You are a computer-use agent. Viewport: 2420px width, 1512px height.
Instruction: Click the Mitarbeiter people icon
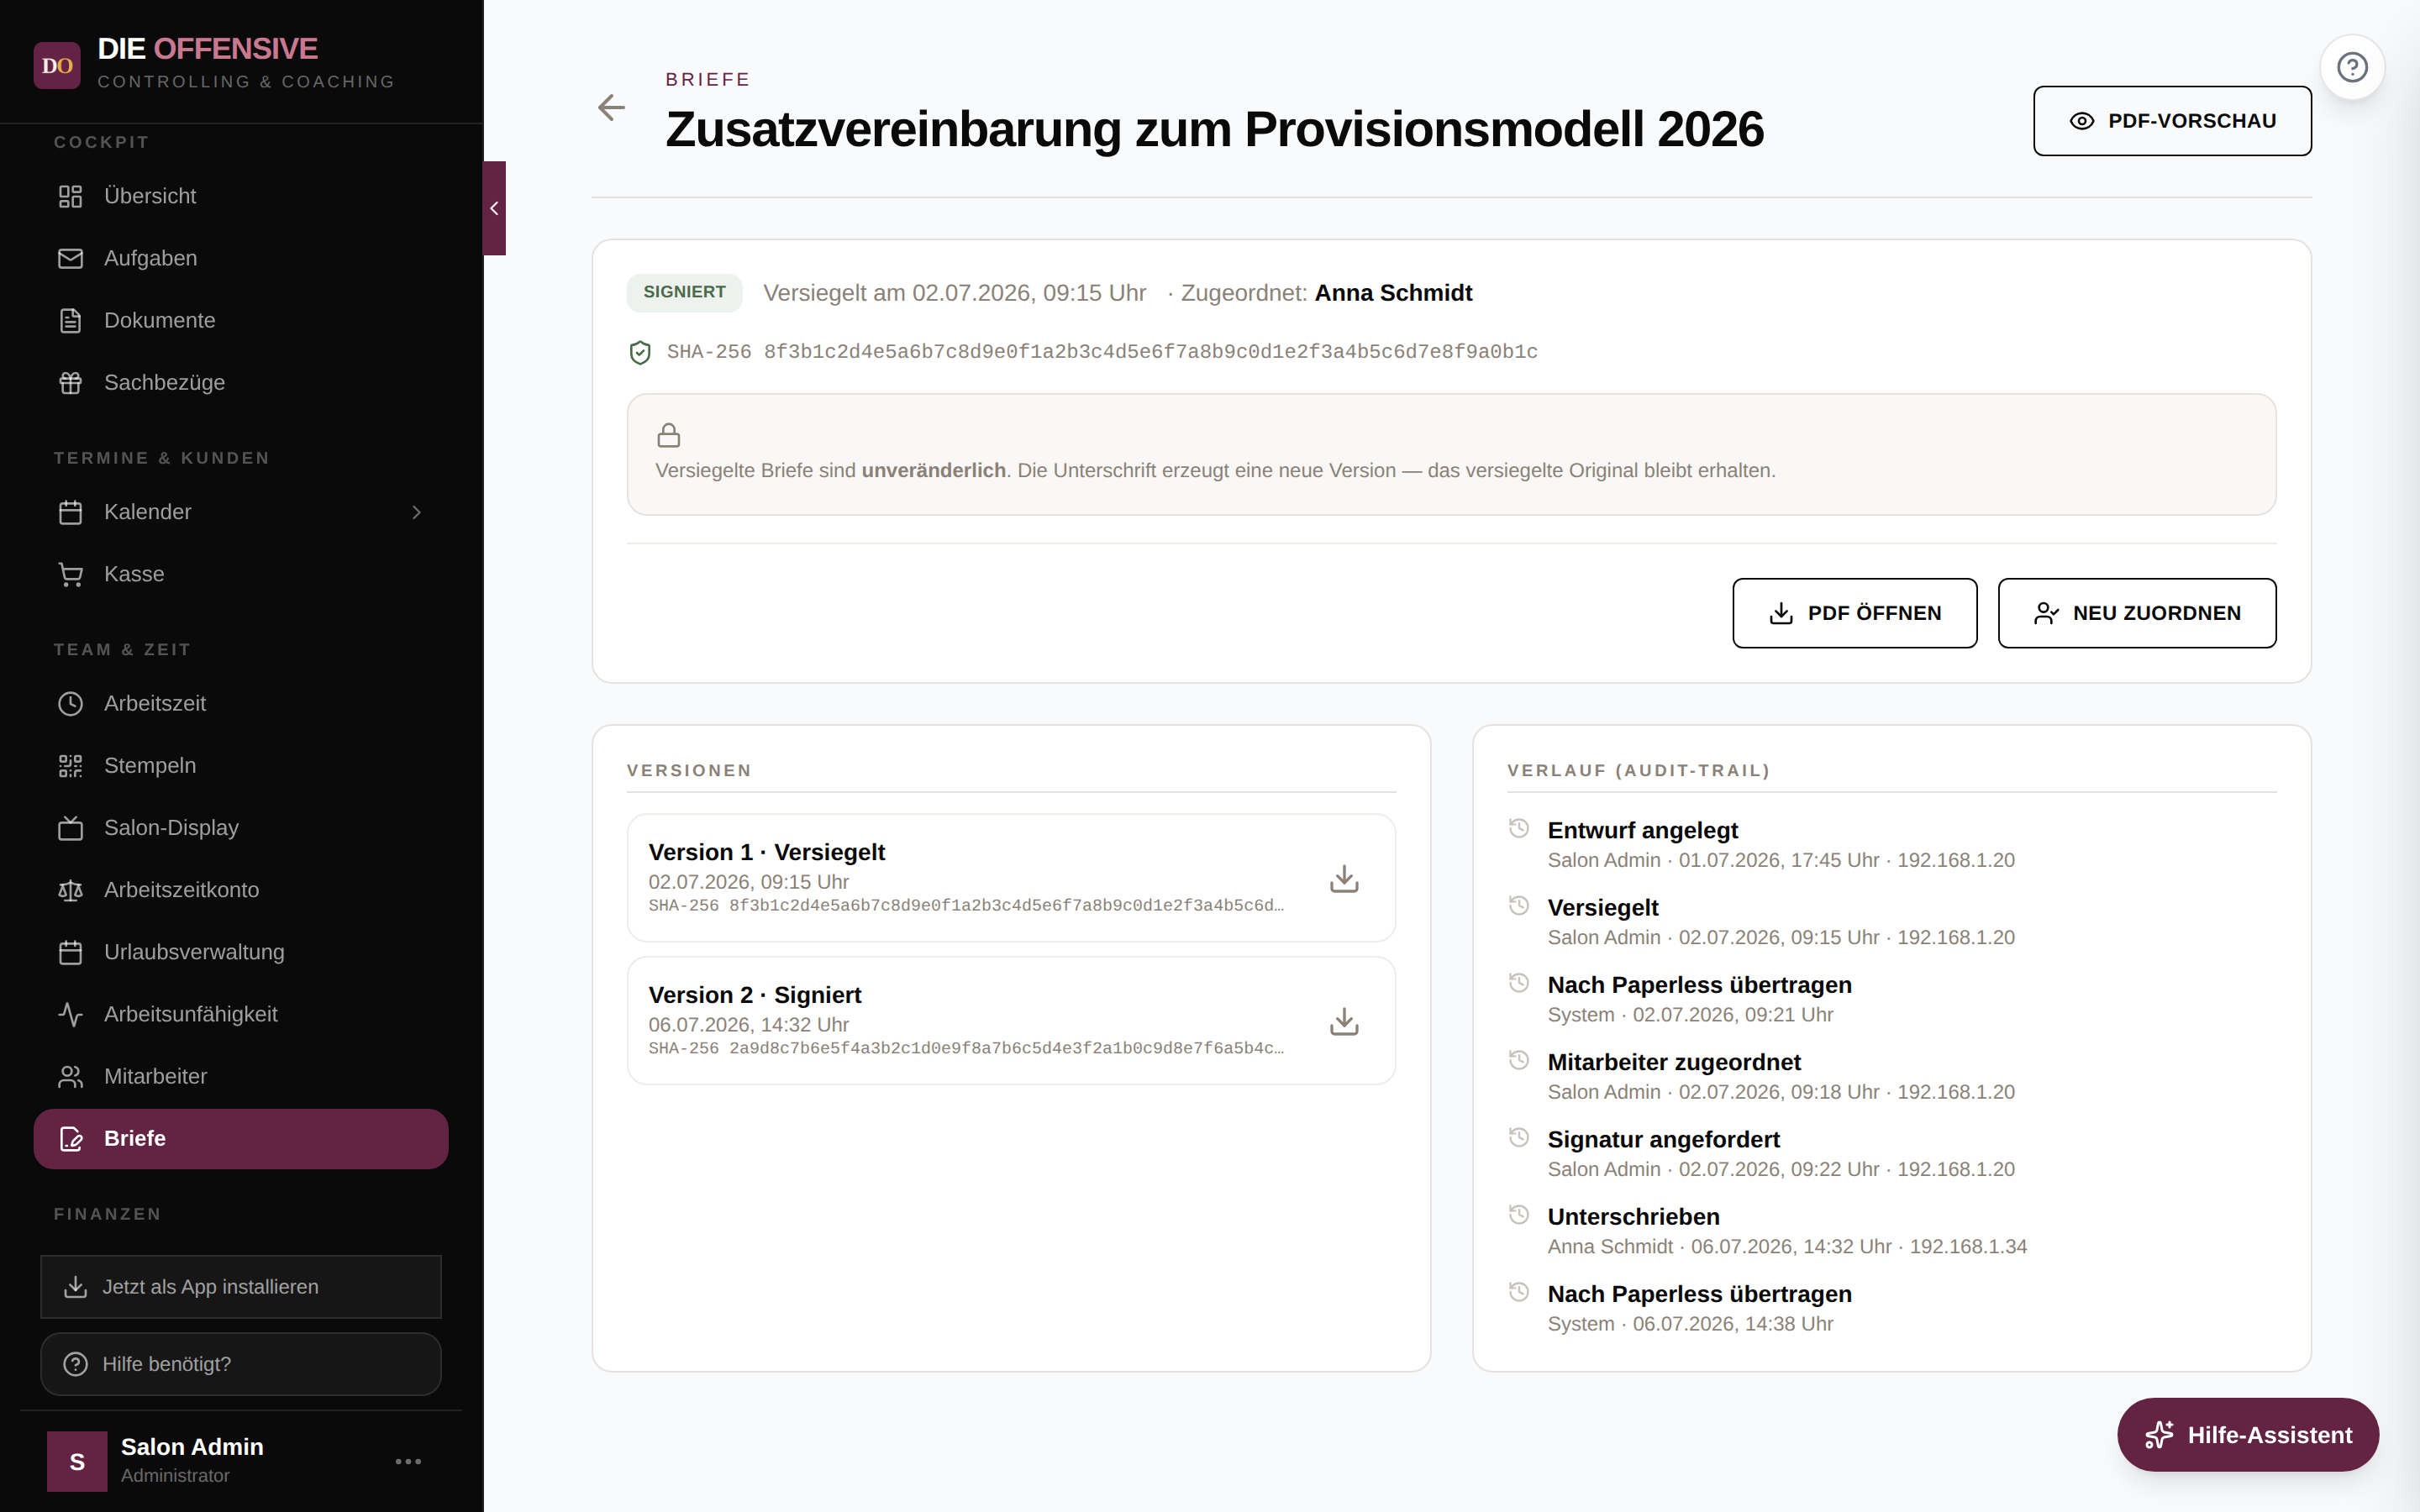click(70, 1076)
